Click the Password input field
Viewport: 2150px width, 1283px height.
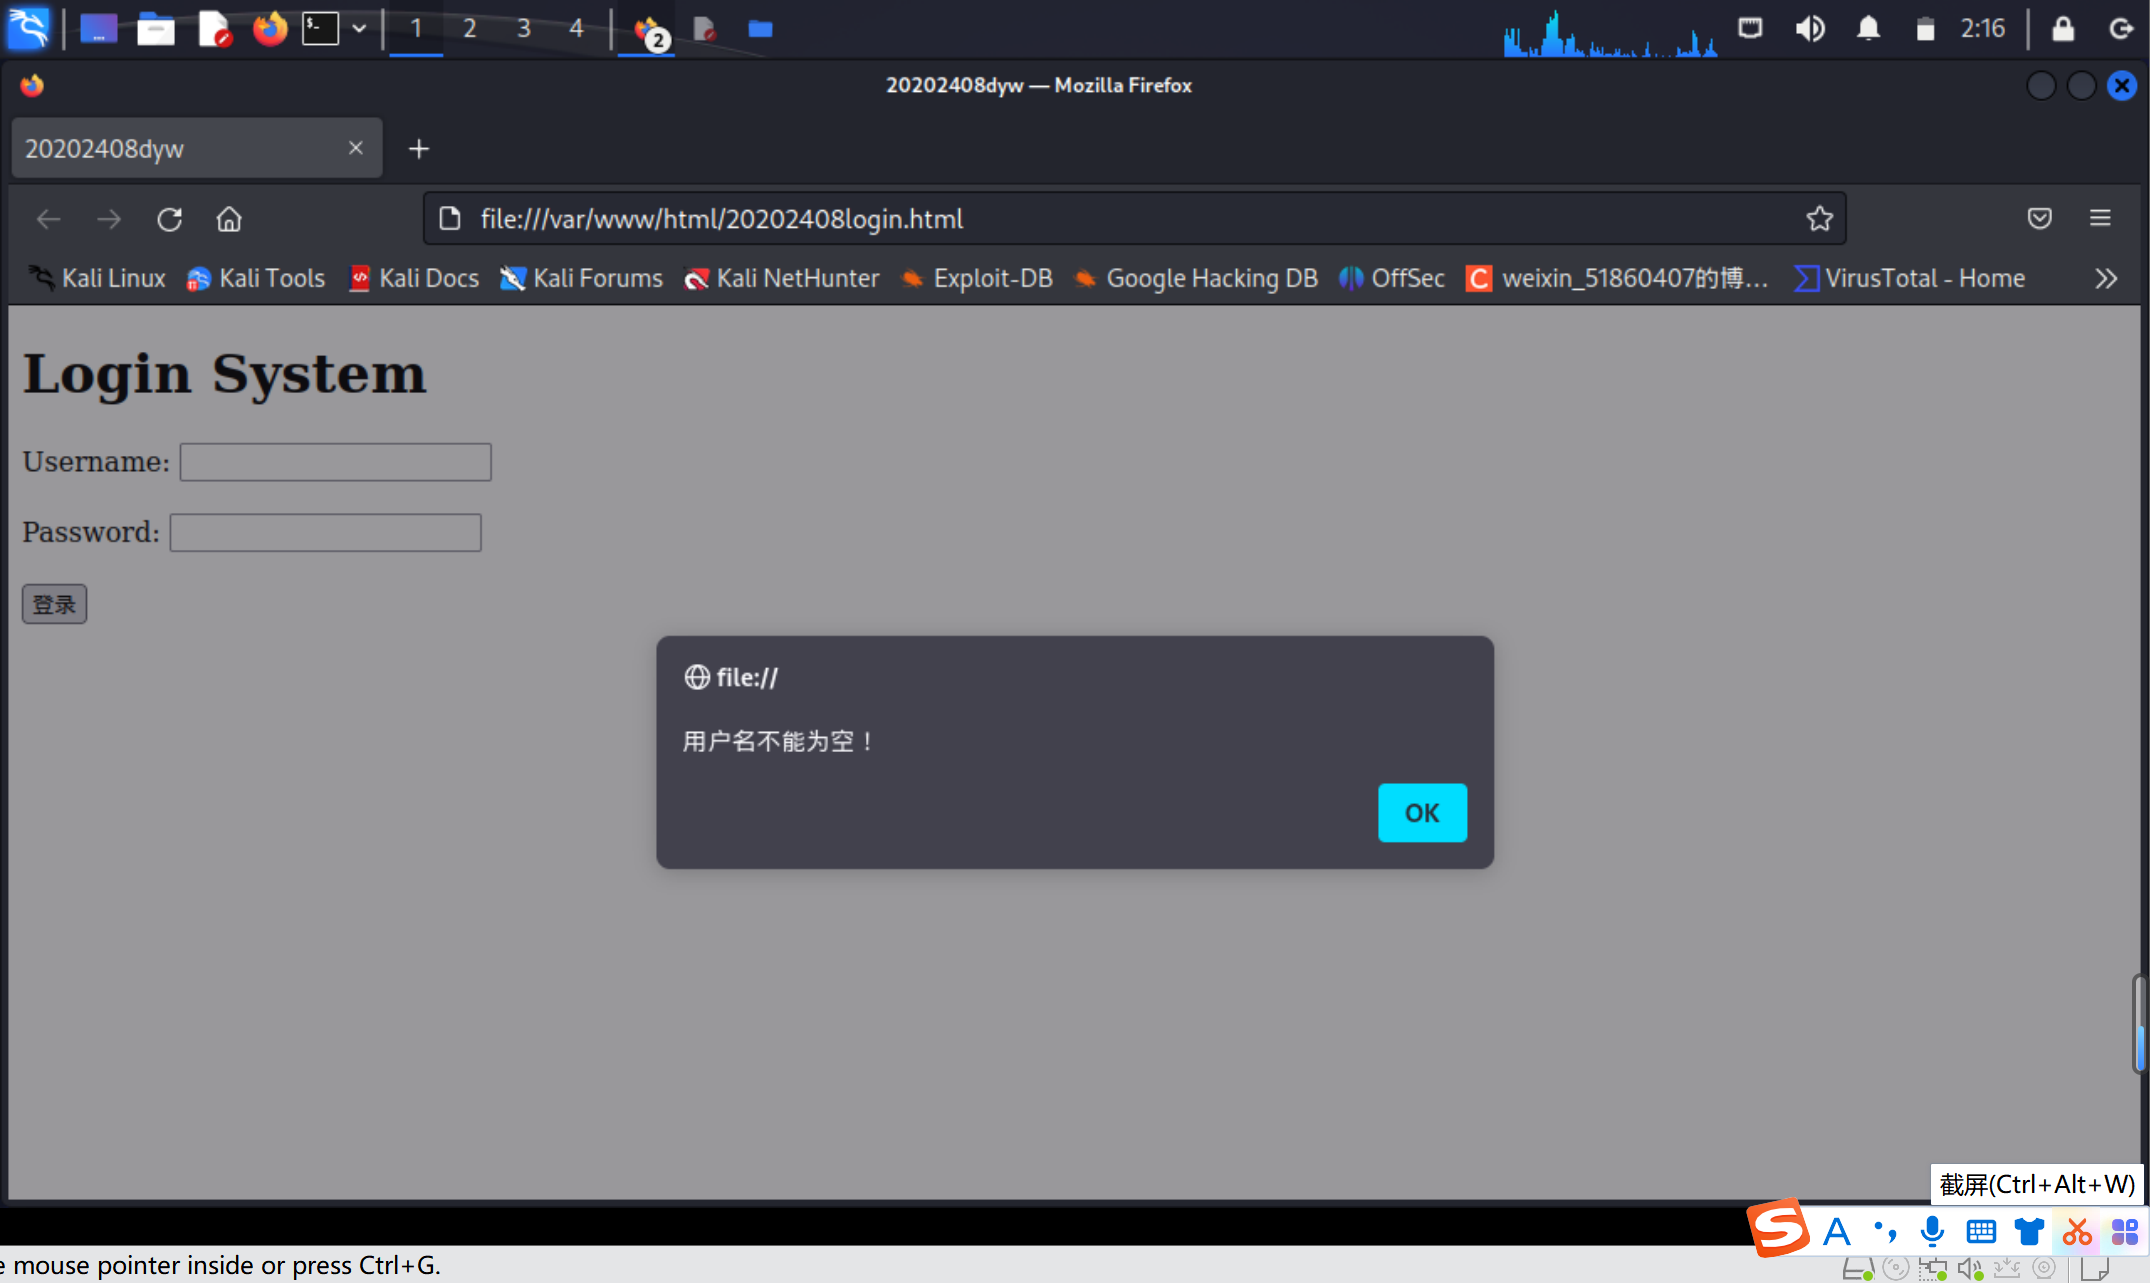(x=325, y=532)
